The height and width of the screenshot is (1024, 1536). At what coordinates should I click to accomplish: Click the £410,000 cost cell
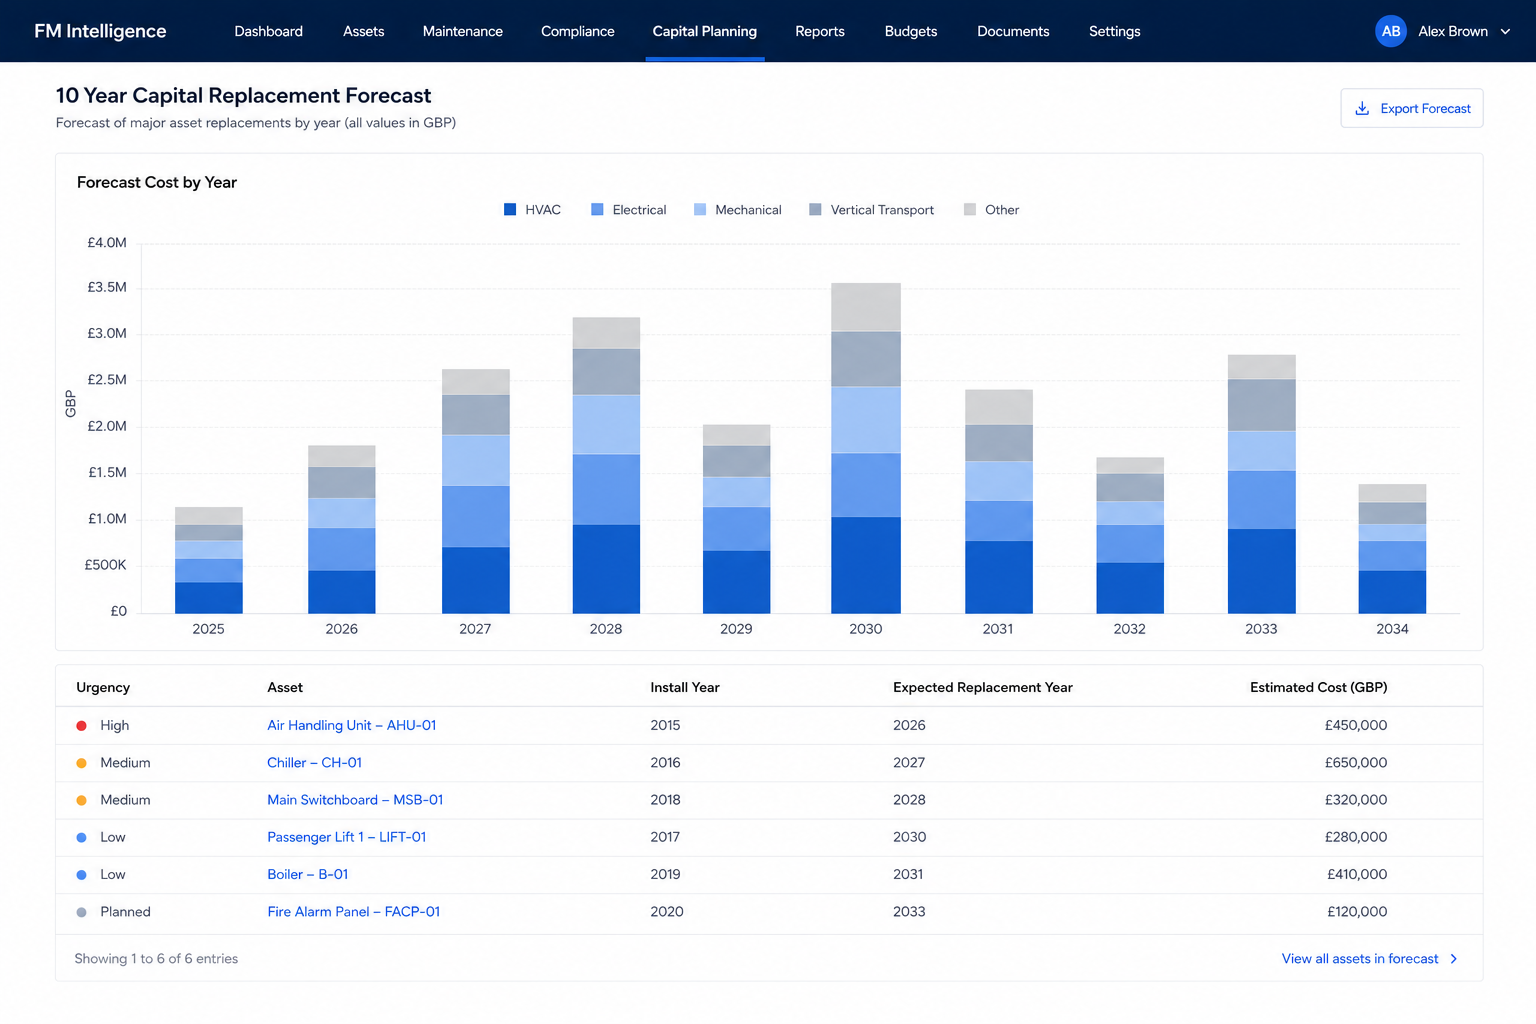[1357, 875]
